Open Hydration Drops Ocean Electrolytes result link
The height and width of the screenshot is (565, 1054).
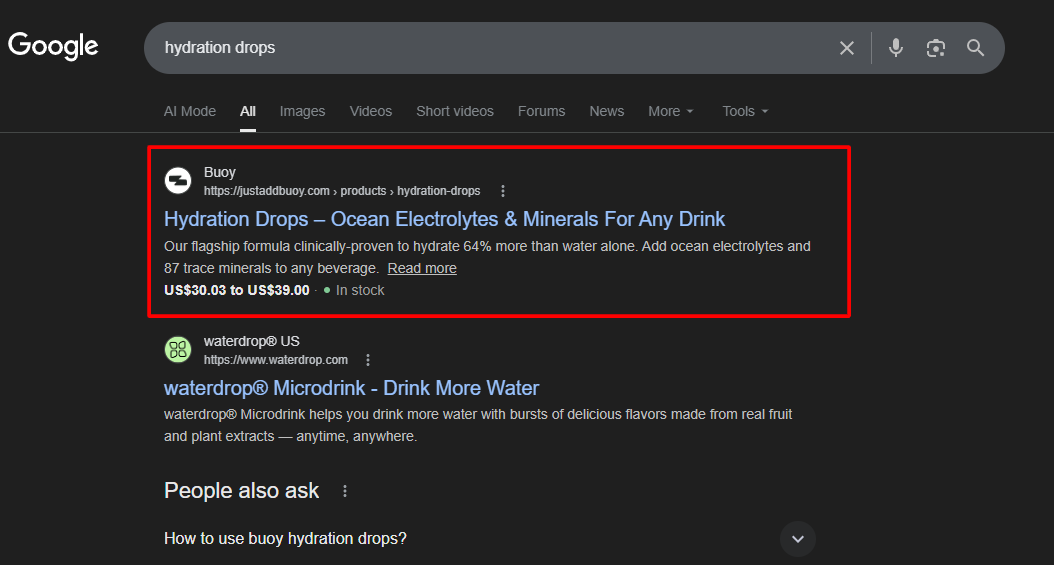click(444, 219)
